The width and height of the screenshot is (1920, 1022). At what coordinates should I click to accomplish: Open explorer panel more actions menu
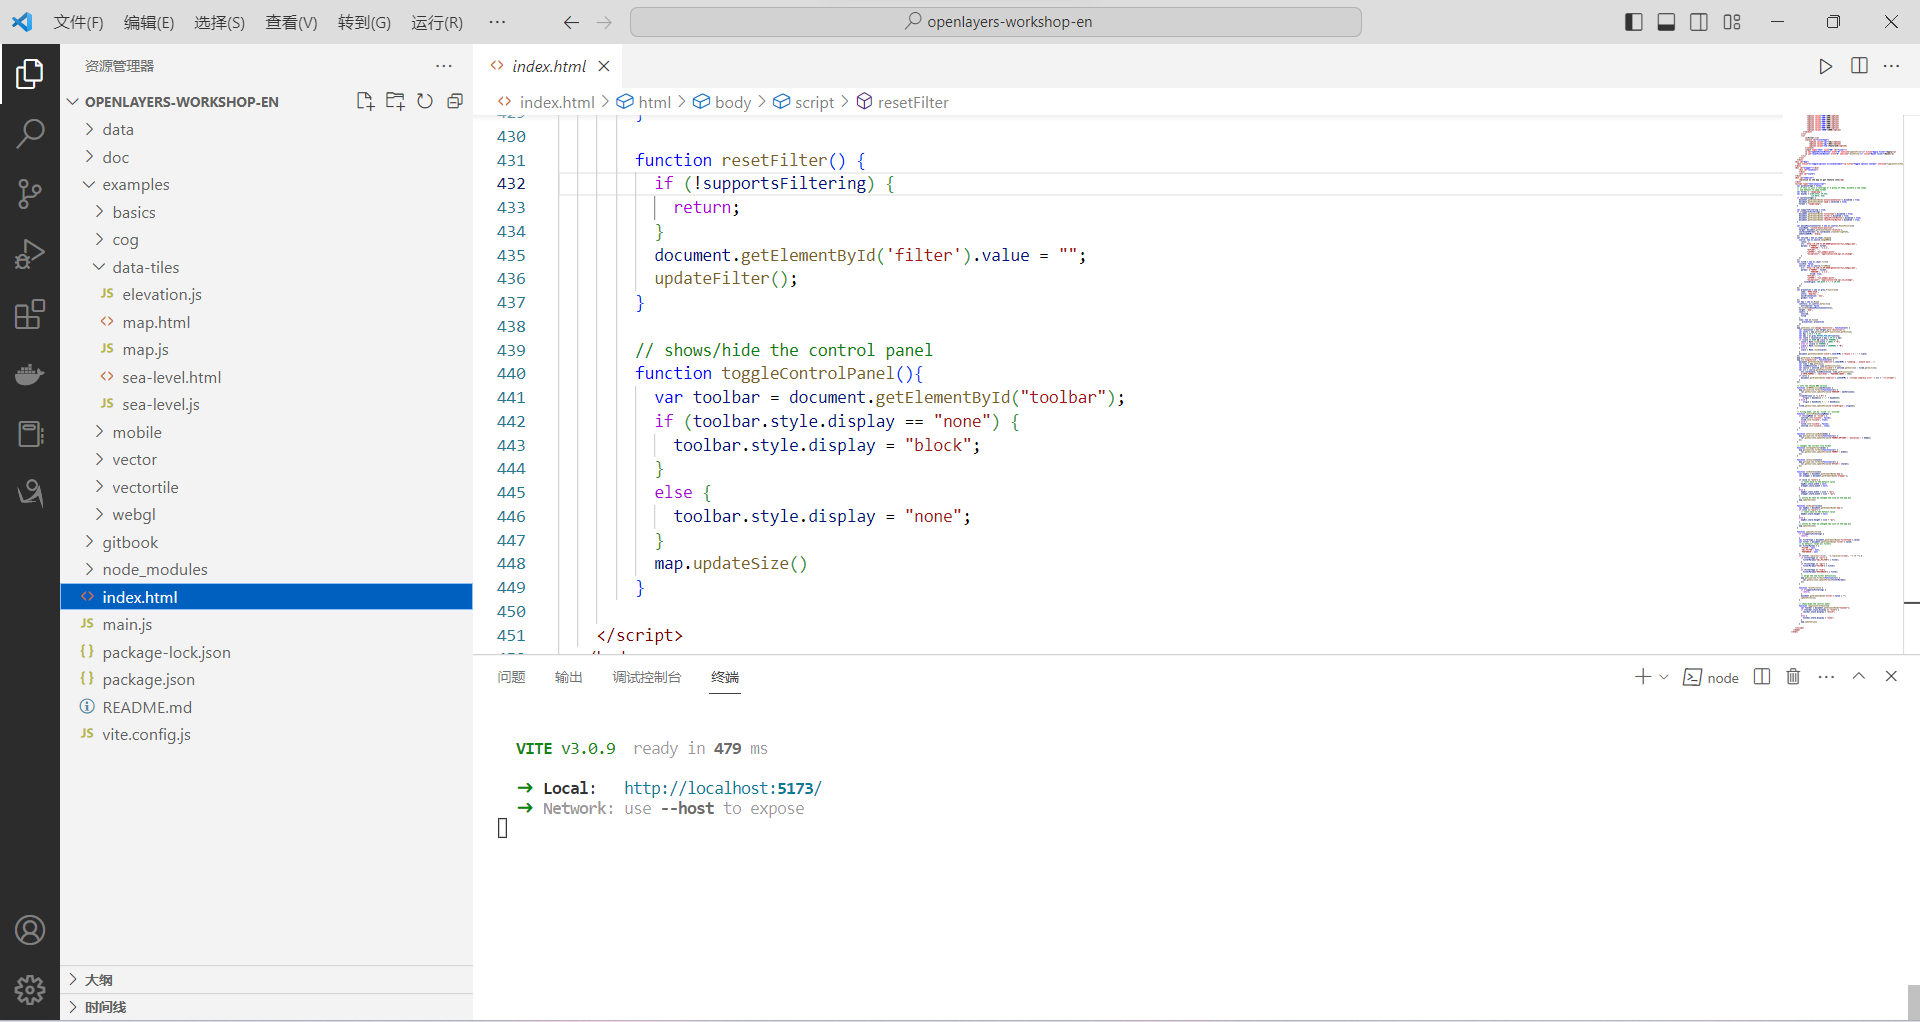coord(444,66)
